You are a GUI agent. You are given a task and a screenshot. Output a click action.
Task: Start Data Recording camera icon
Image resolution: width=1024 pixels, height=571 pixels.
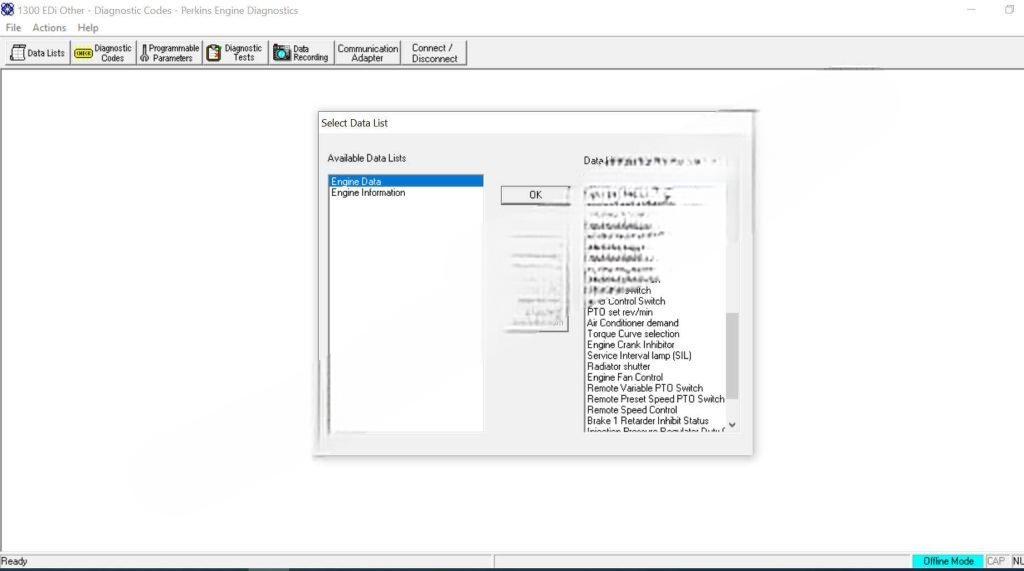(x=281, y=53)
